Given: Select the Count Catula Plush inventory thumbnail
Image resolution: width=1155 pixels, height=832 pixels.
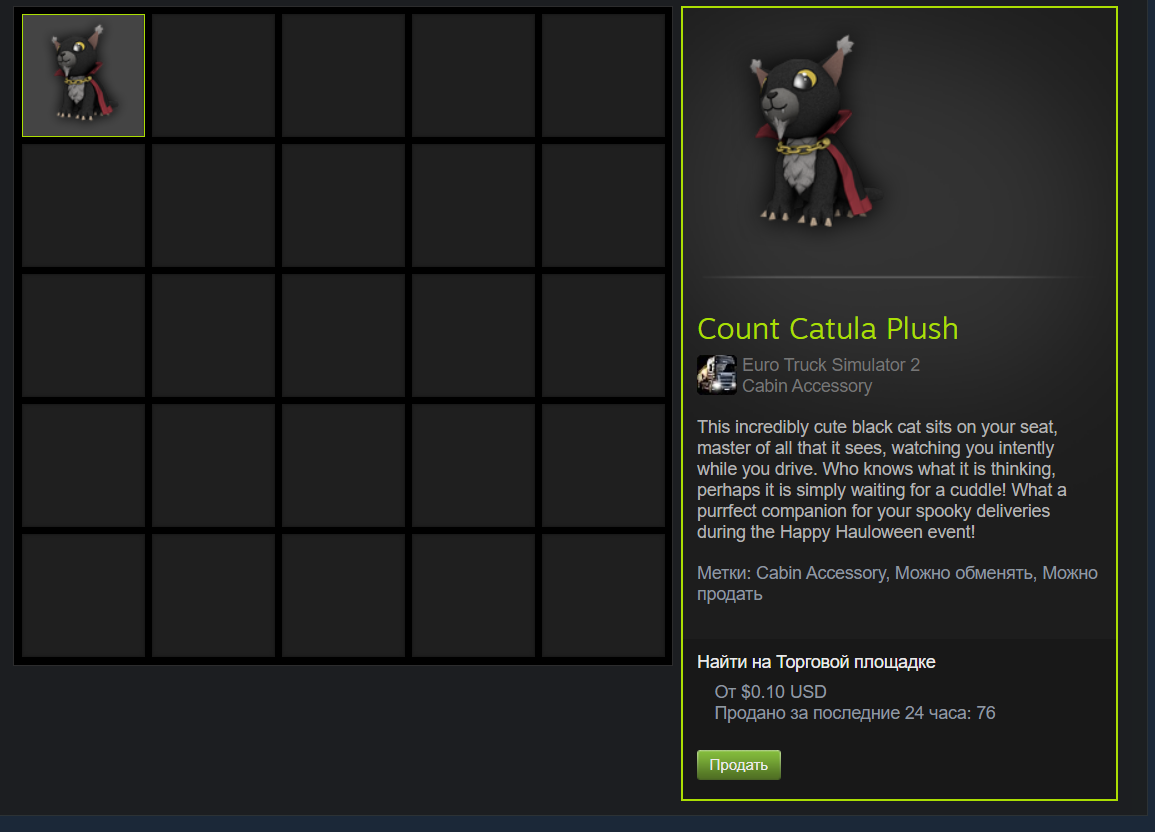Looking at the screenshot, I should pyautogui.click(x=83, y=75).
